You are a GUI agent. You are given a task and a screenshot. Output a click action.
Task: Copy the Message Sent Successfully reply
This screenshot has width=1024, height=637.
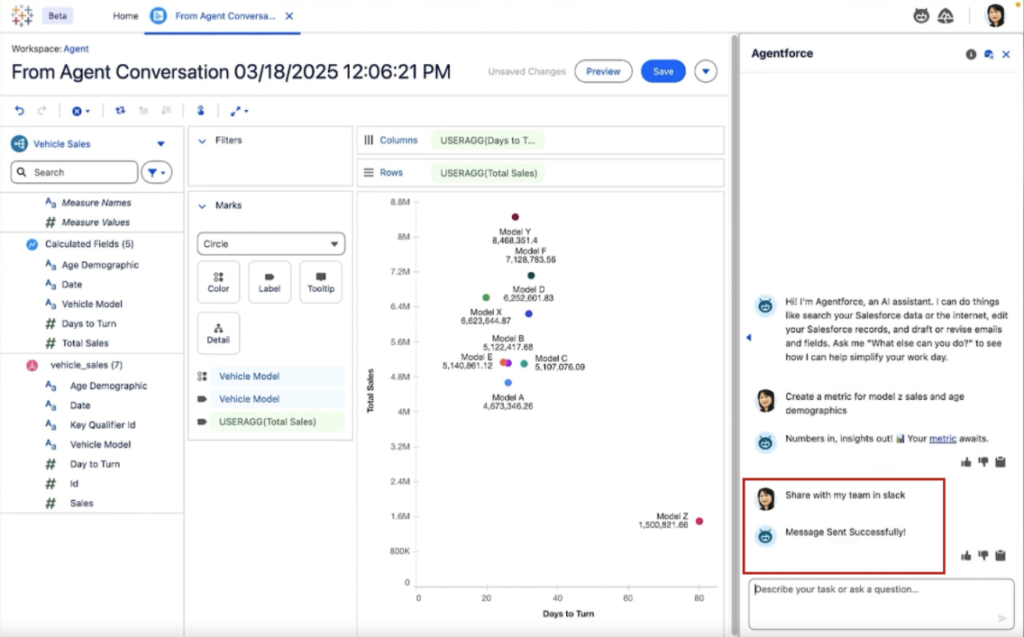point(1000,556)
